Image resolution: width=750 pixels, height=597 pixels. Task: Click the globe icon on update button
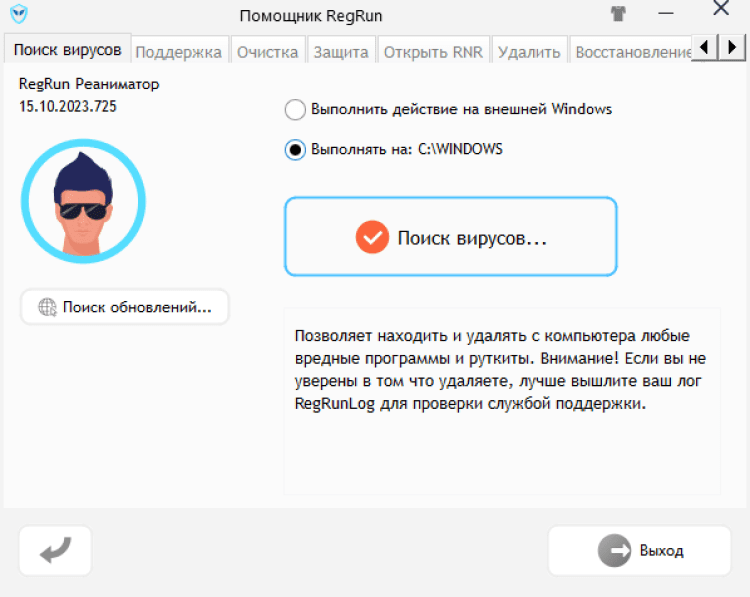[x=47, y=307]
